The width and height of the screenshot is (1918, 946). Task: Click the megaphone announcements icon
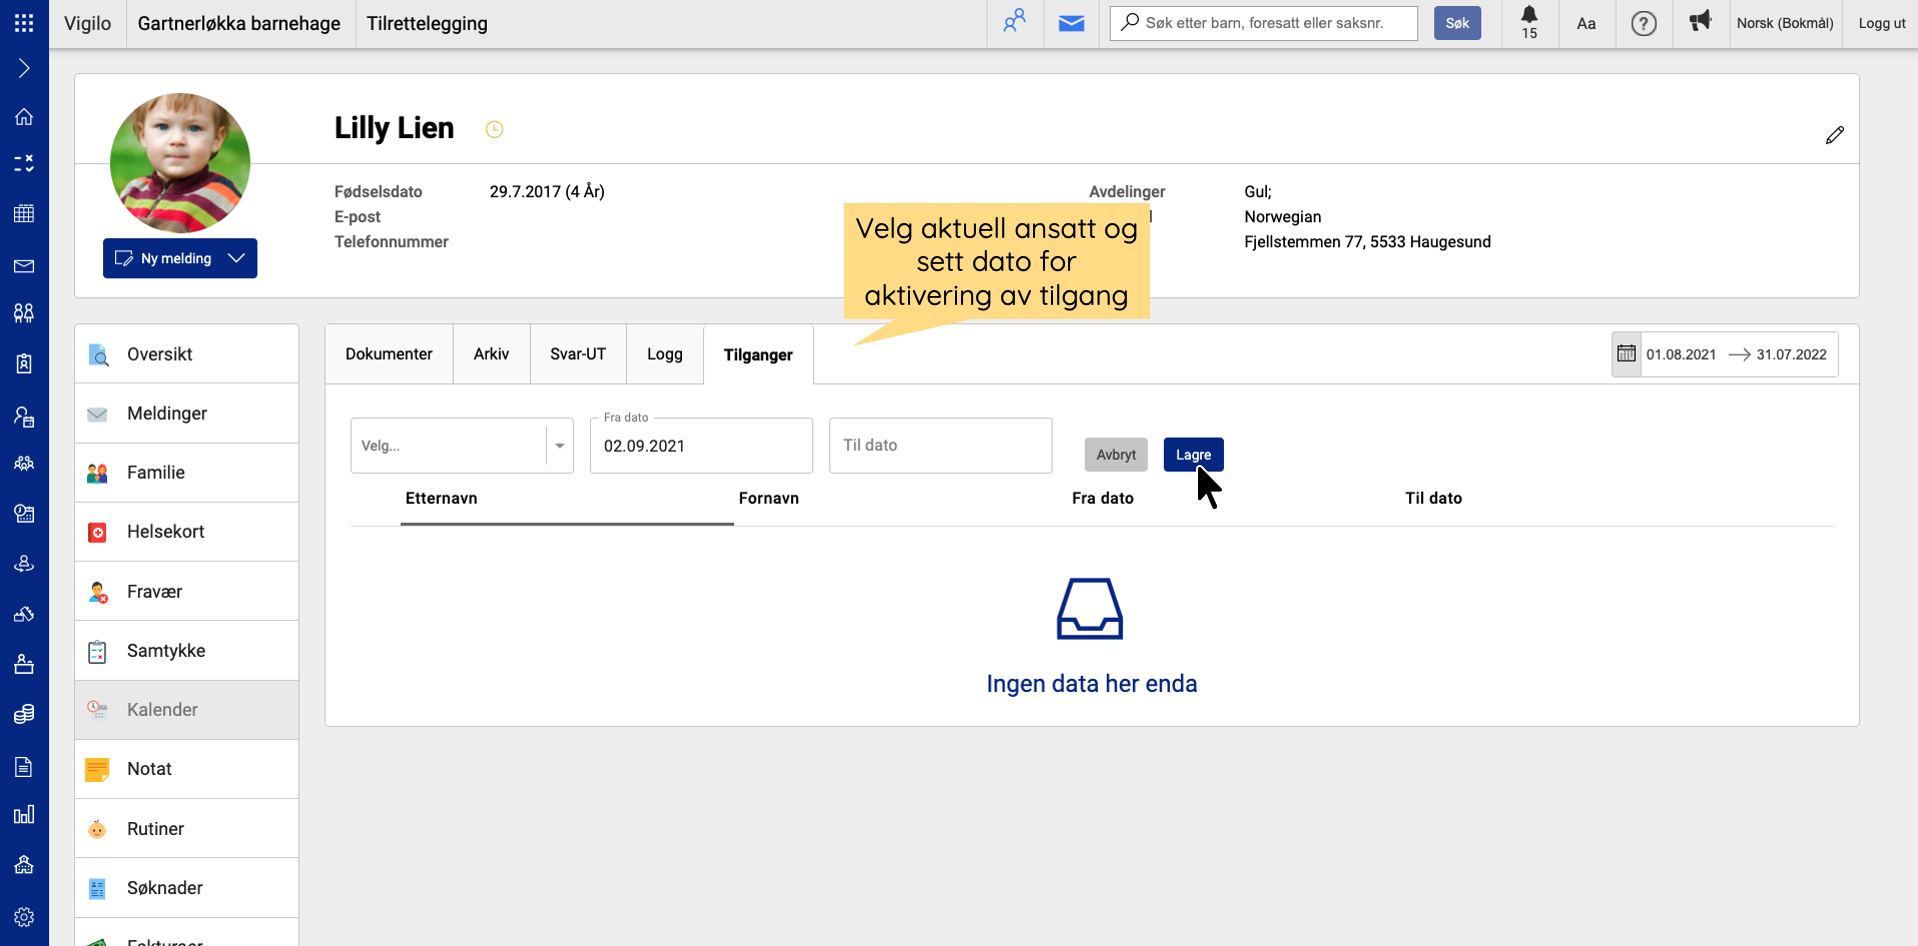coord(1699,22)
